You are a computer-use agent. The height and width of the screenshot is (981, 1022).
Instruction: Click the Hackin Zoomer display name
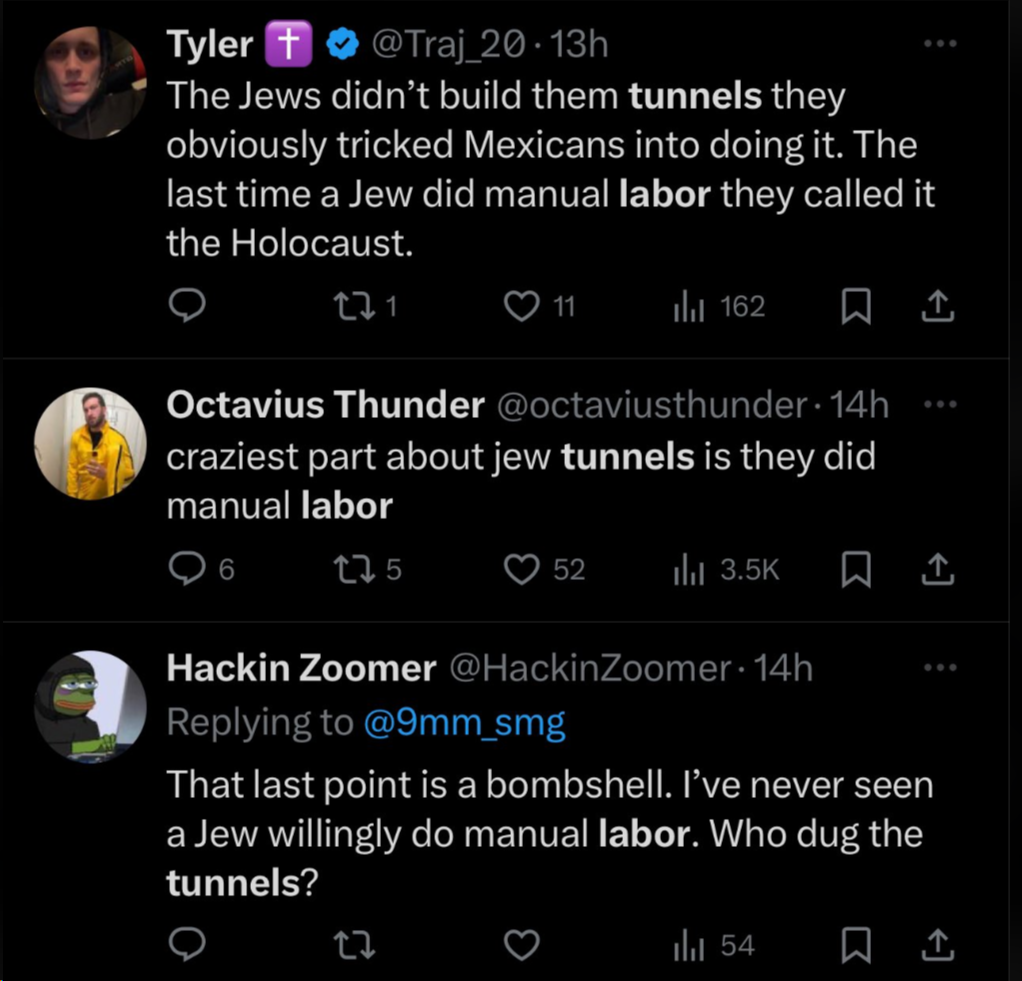(301, 669)
